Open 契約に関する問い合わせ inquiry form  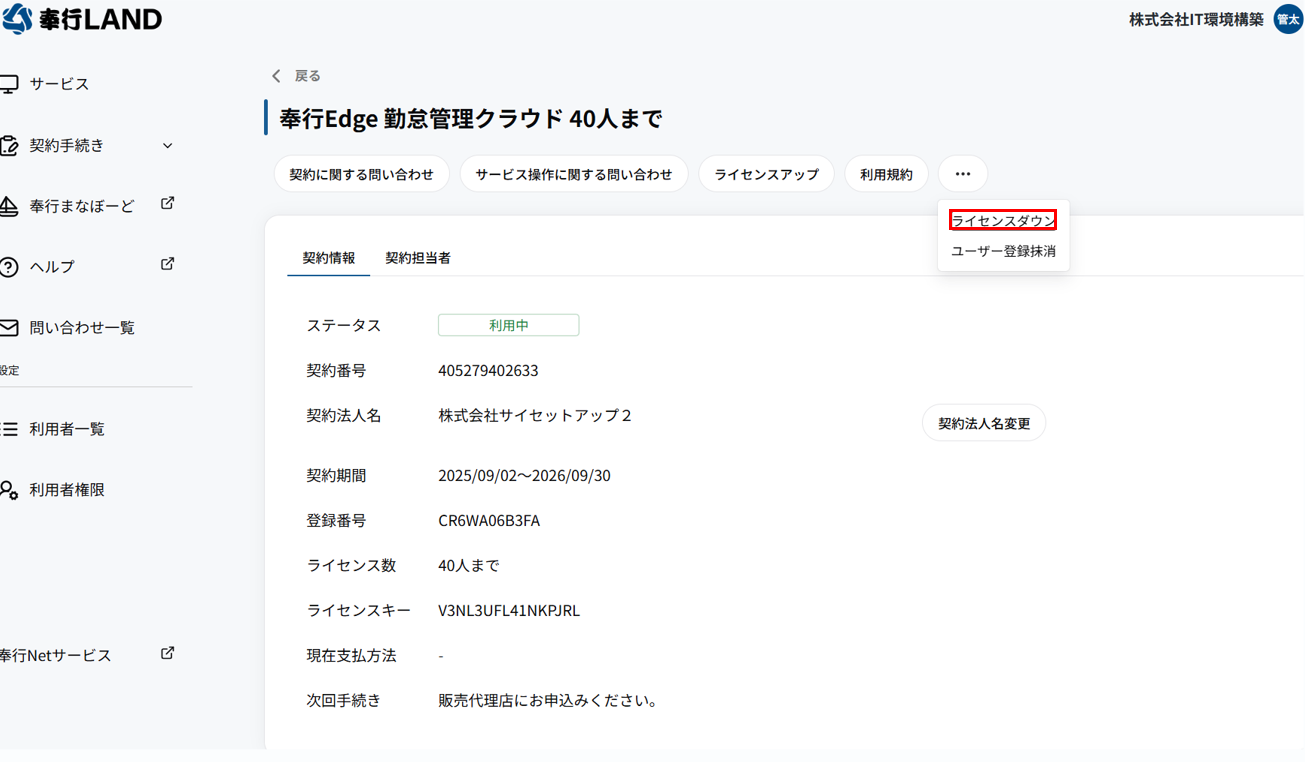[x=361, y=173]
